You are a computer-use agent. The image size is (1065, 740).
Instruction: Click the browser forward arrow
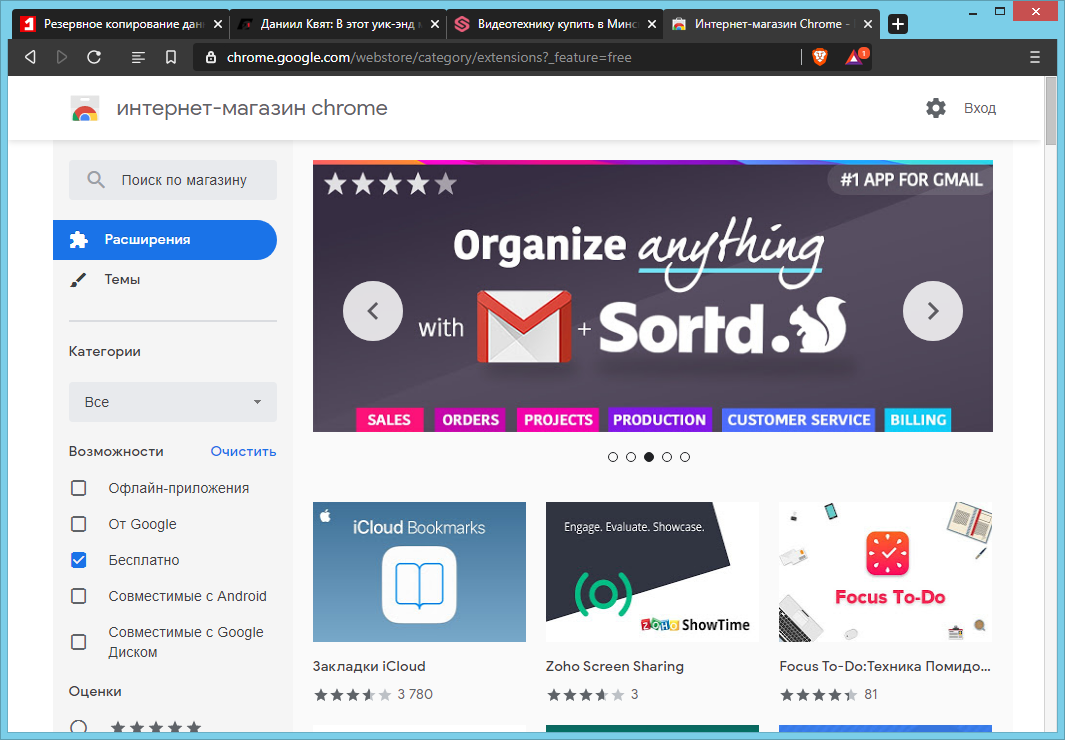click(62, 57)
